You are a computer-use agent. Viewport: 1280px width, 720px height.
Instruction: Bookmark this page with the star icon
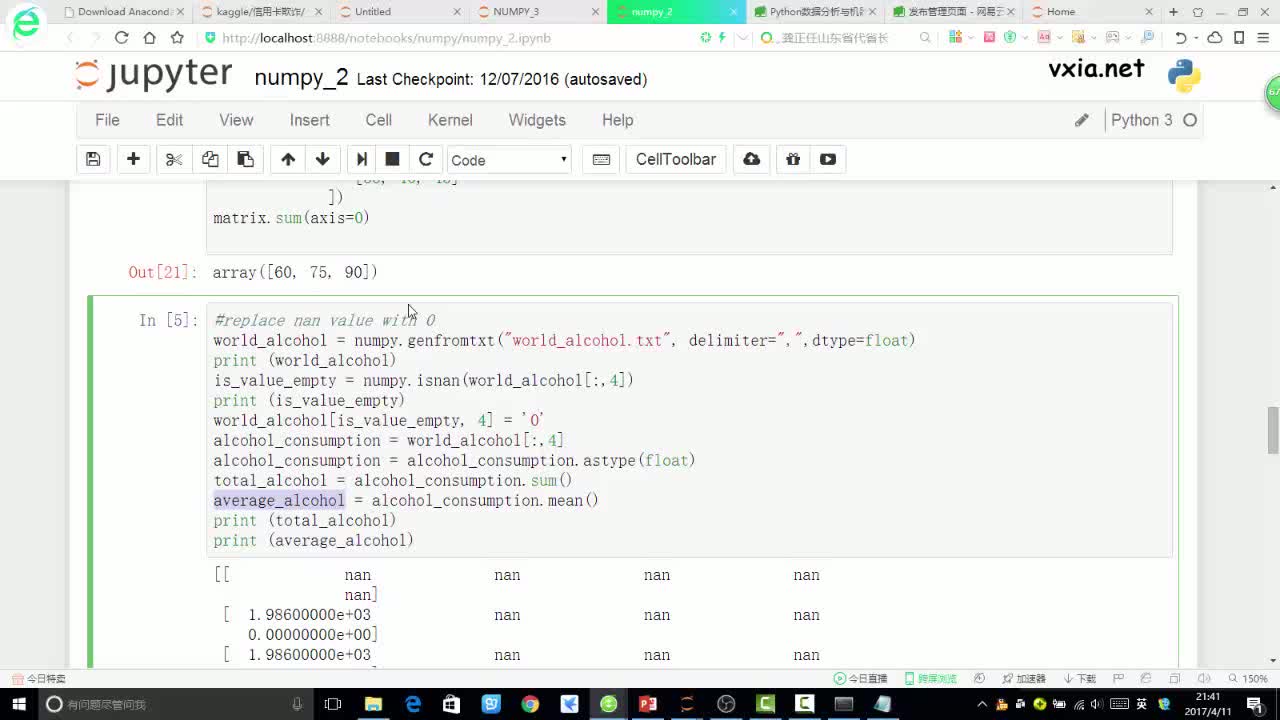[x=177, y=37]
